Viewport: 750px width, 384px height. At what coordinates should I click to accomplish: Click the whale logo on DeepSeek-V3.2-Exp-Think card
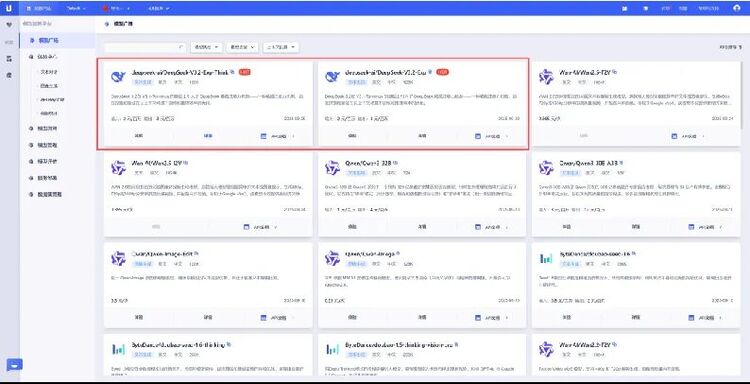118,77
